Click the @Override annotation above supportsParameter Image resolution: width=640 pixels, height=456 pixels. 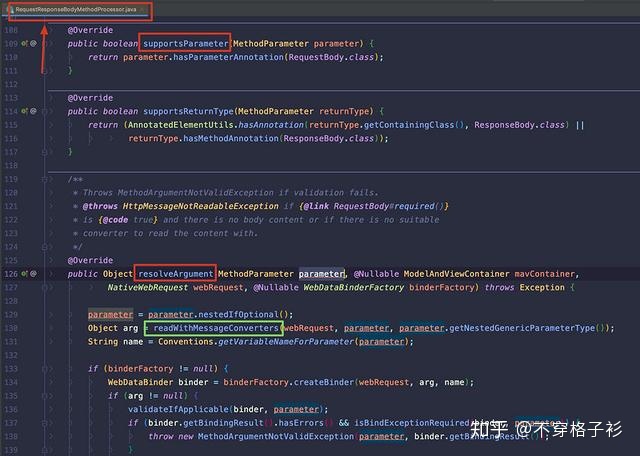tap(90, 30)
